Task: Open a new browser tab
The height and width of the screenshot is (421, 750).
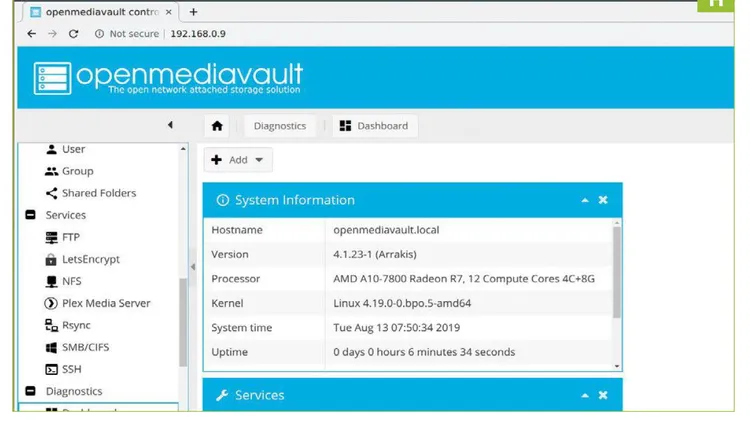Action: [x=193, y=12]
